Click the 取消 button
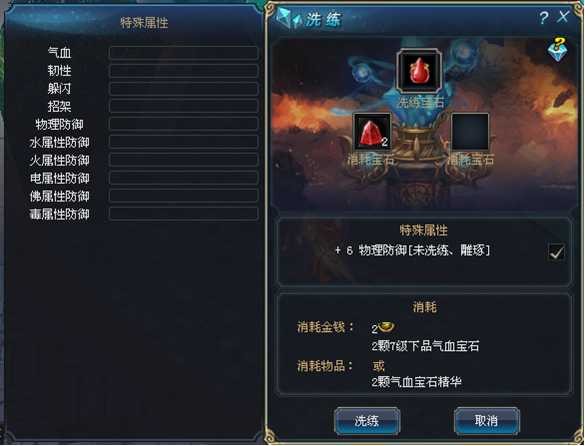This screenshot has width=585, height=446. click(x=486, y=421)
